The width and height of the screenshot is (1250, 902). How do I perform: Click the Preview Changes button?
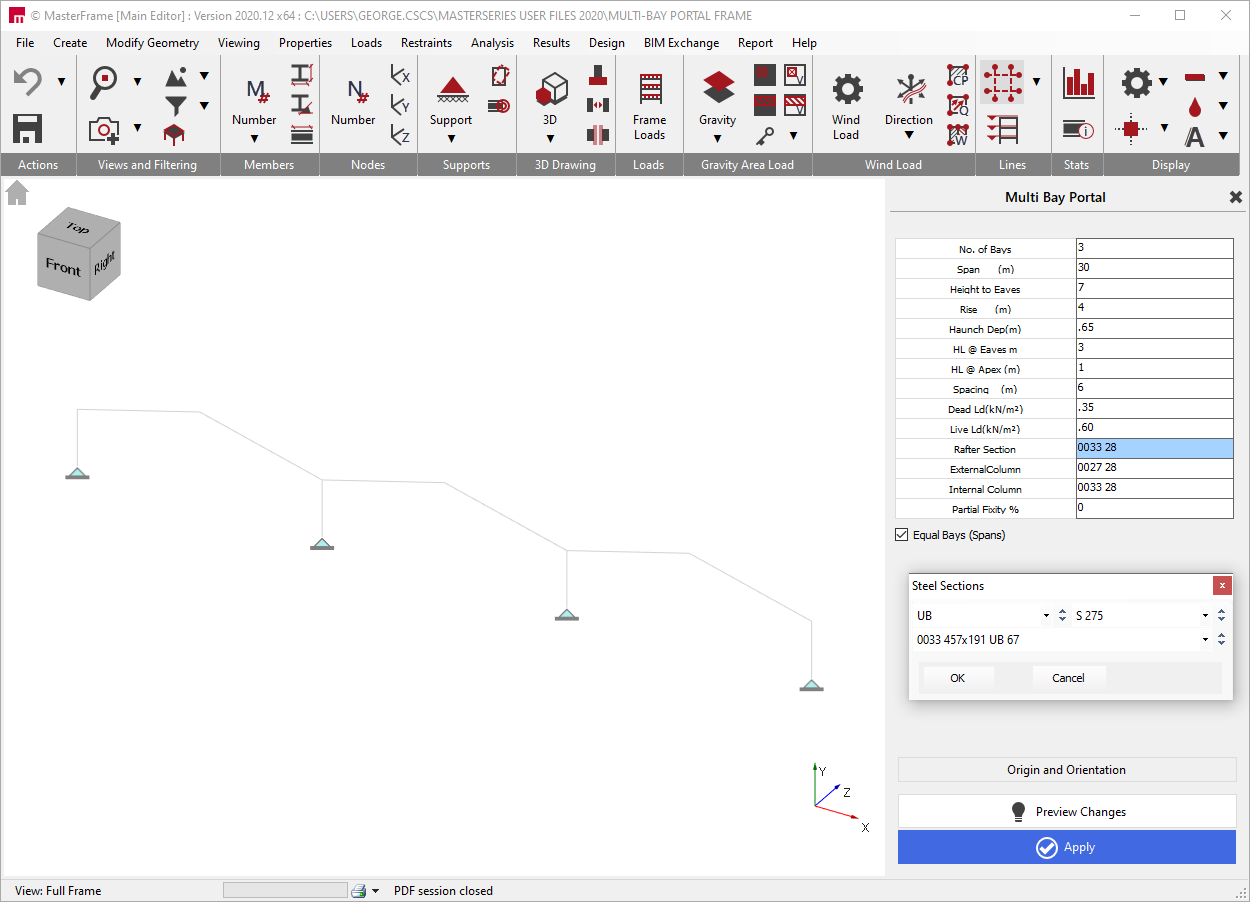(1067, 812)
